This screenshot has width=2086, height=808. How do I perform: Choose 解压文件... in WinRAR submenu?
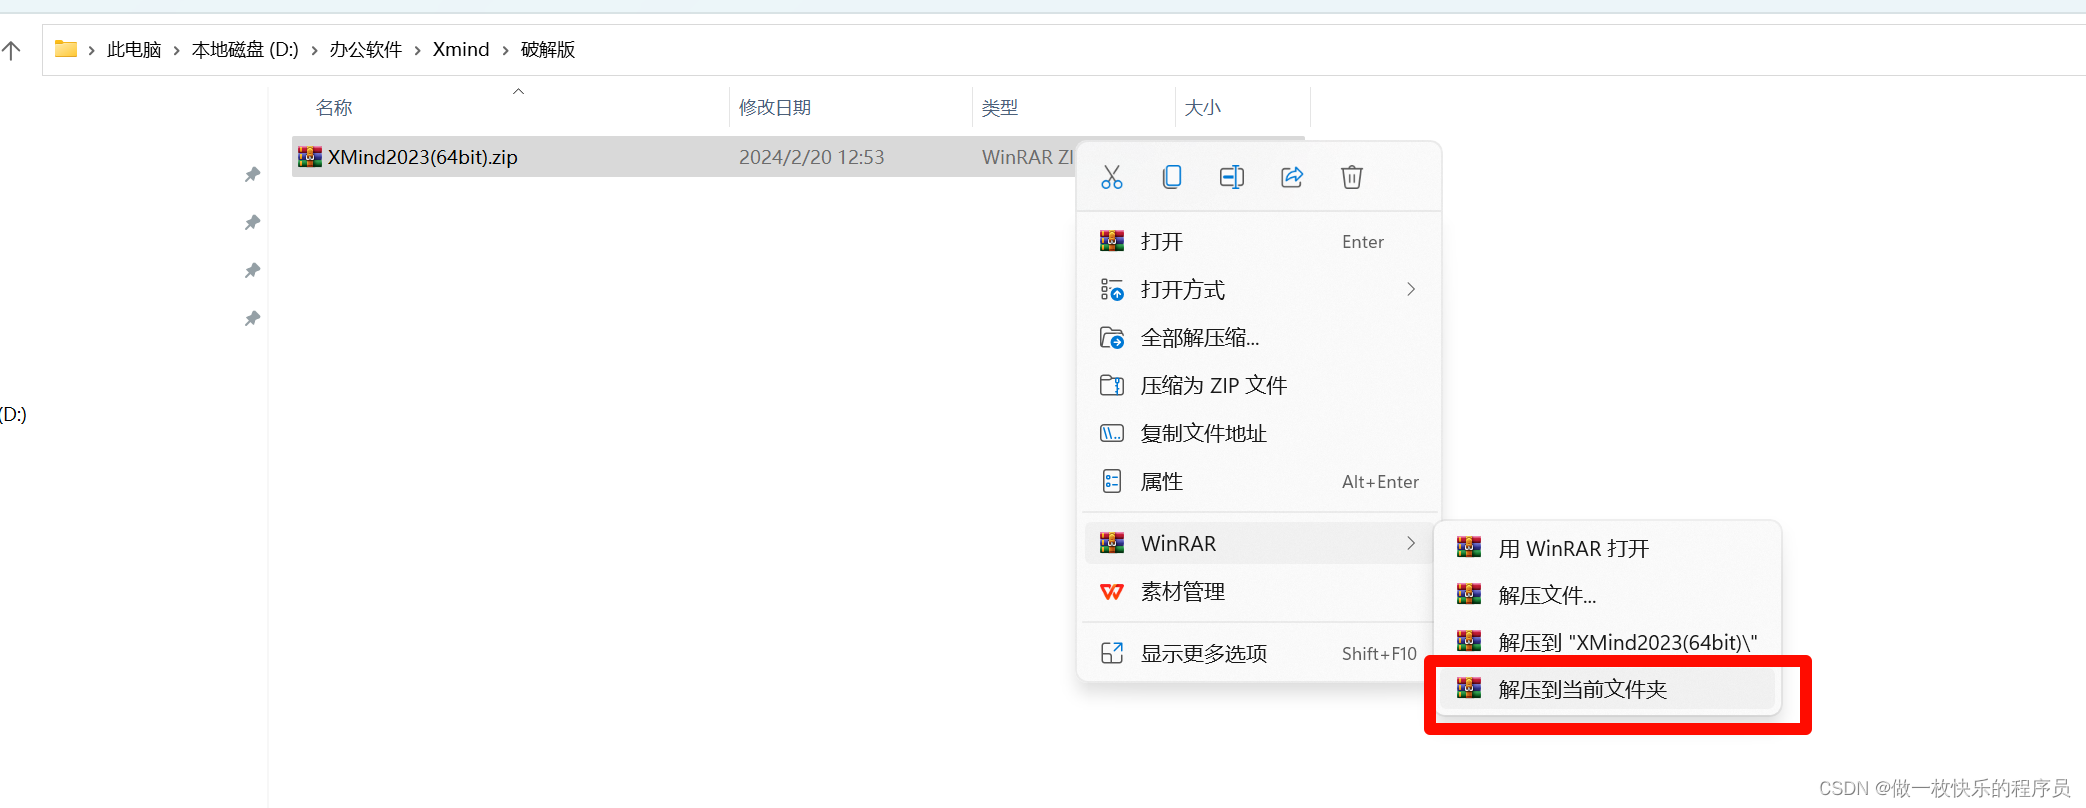(x=1608, y=595)
